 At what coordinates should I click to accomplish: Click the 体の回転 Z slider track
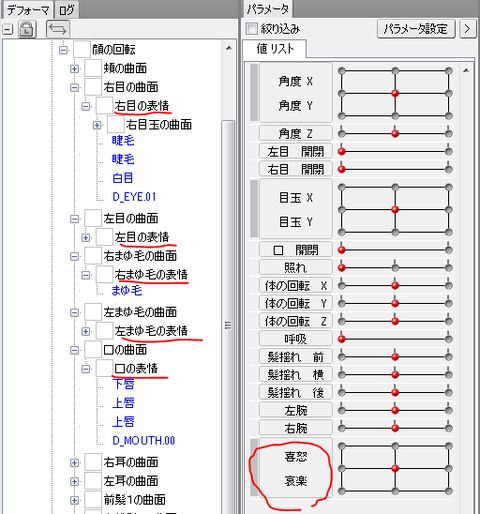click(x=395, y=321)
